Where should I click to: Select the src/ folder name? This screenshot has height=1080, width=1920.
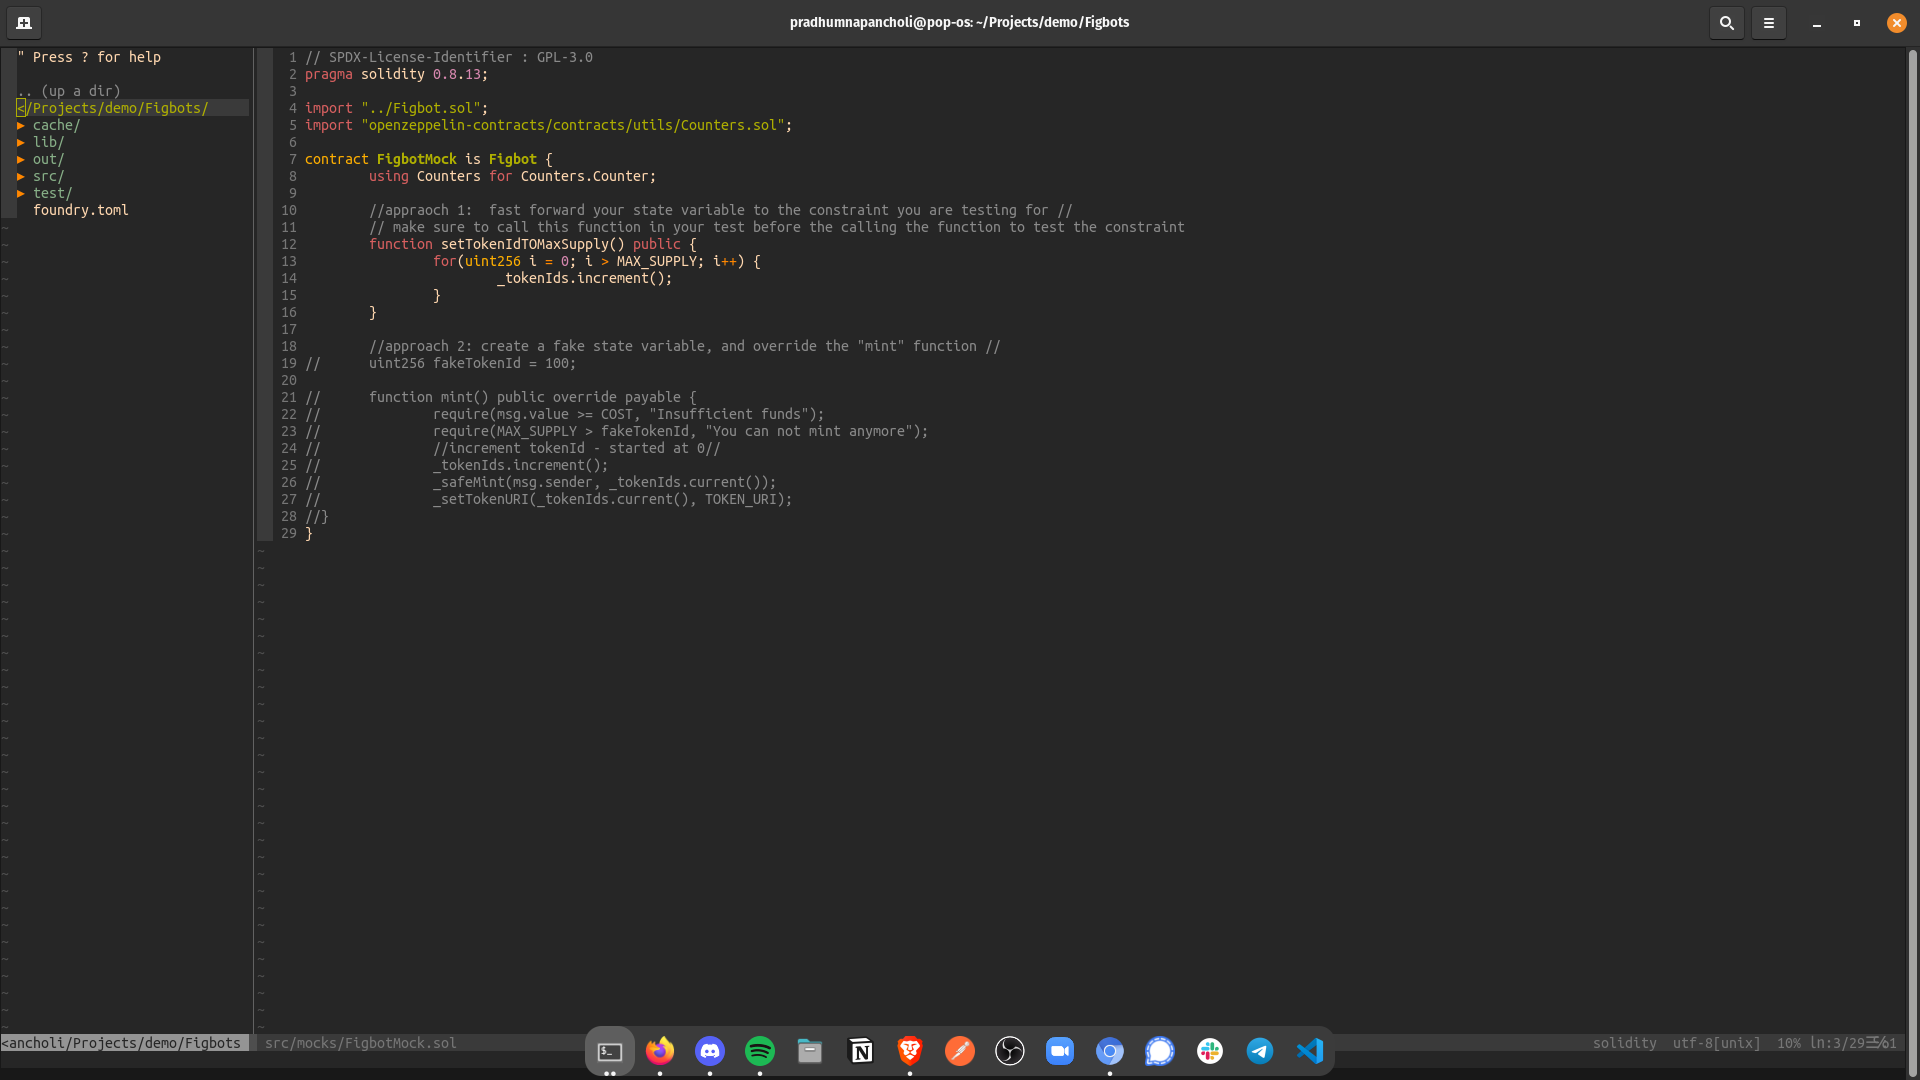pyautogui.click(x=49, y=176)
